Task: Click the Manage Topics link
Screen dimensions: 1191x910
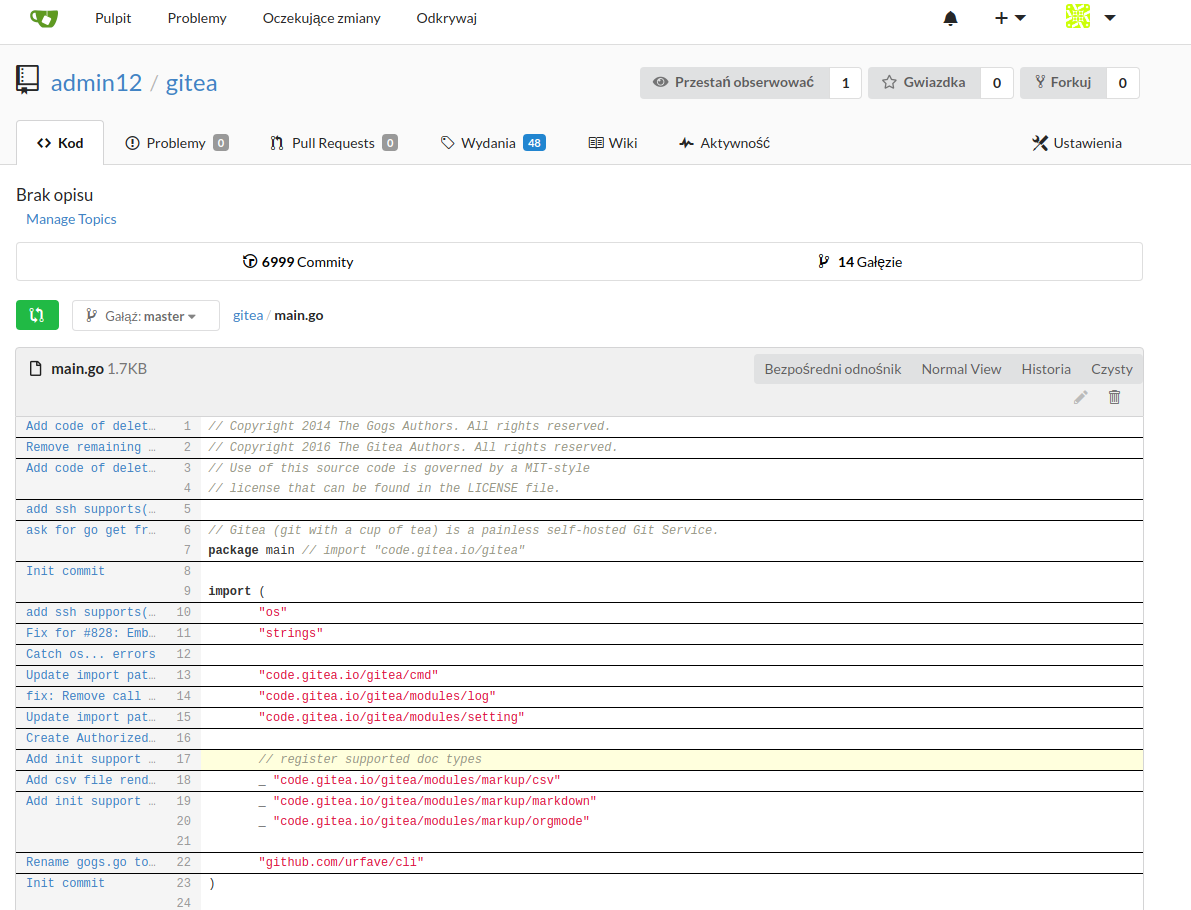Action: (71, 219)
